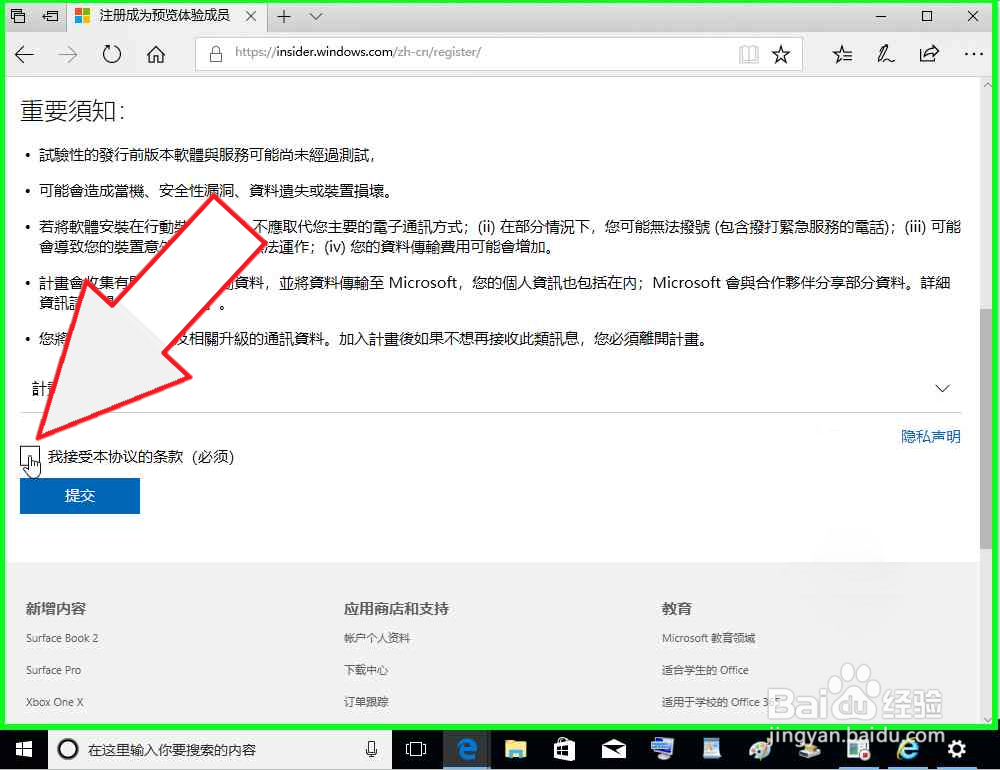Image resolution: width=1000 pixels, height=770 pixels.
Task: Click the Make a Web Note pen icon
Action: (x=885, y=54)
